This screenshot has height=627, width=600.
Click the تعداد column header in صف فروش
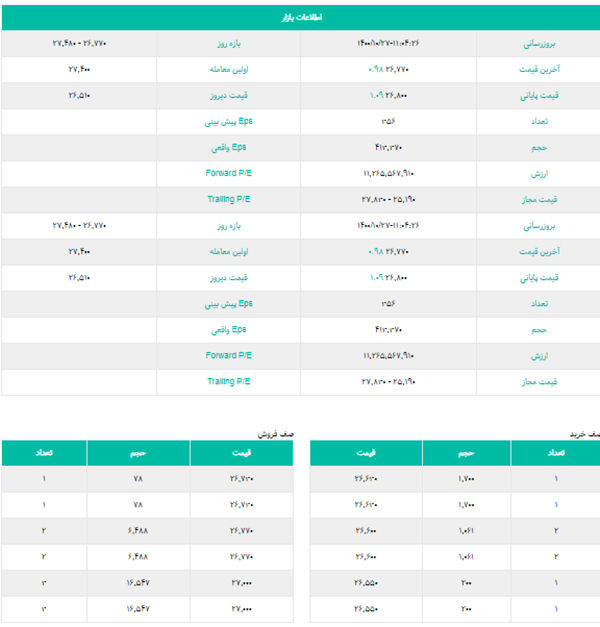pyautogui.click(x=44, y=453)
